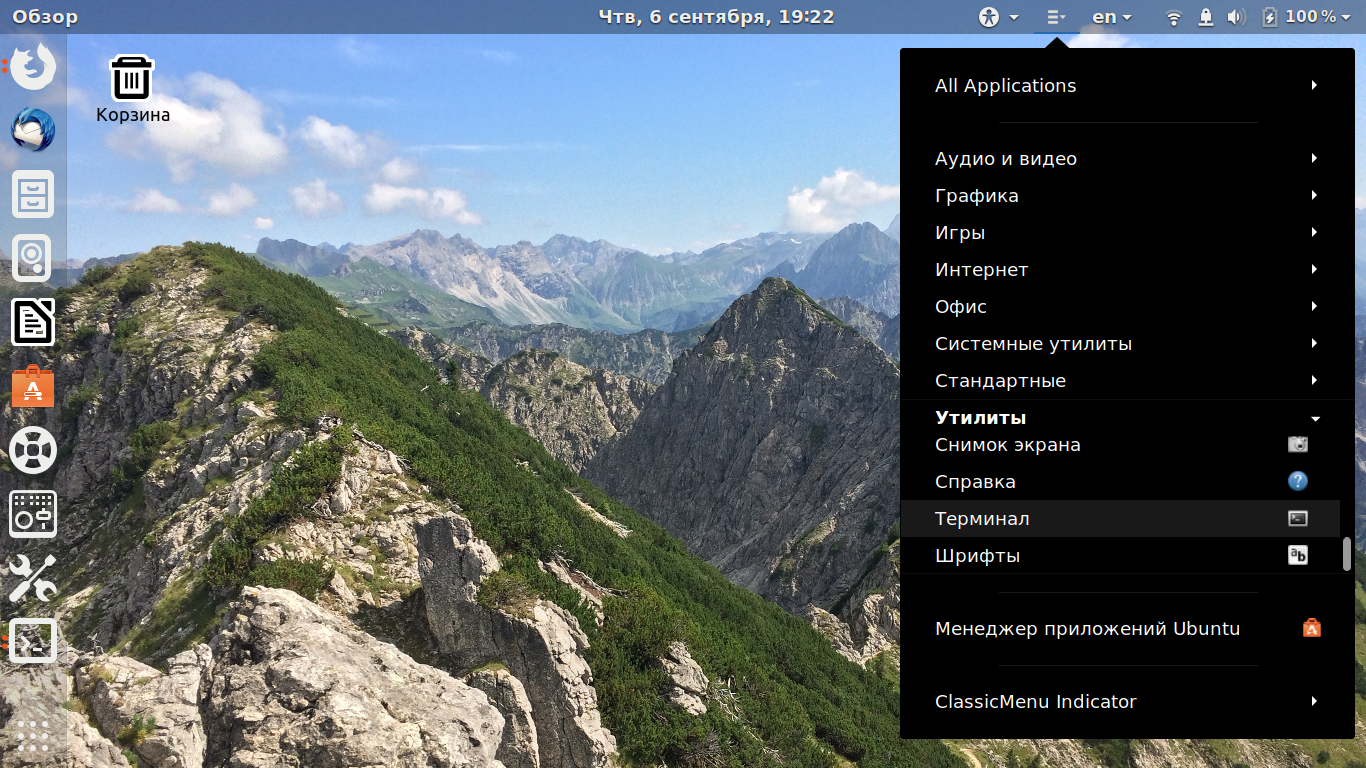The image size is (1366, 768).
Task: Select Снимок экрана menu entry
Action: (1120, 445)
